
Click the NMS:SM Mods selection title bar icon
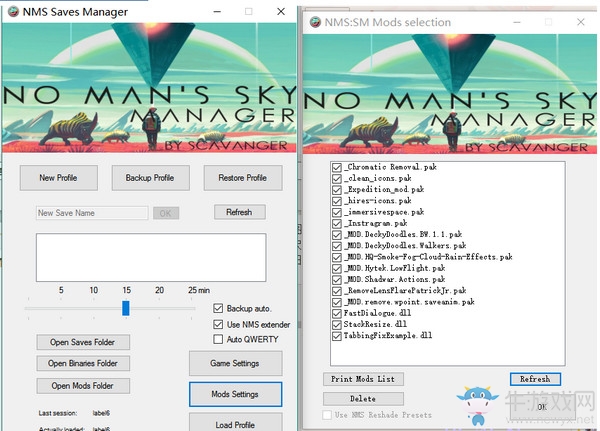(x=315, y=22)
